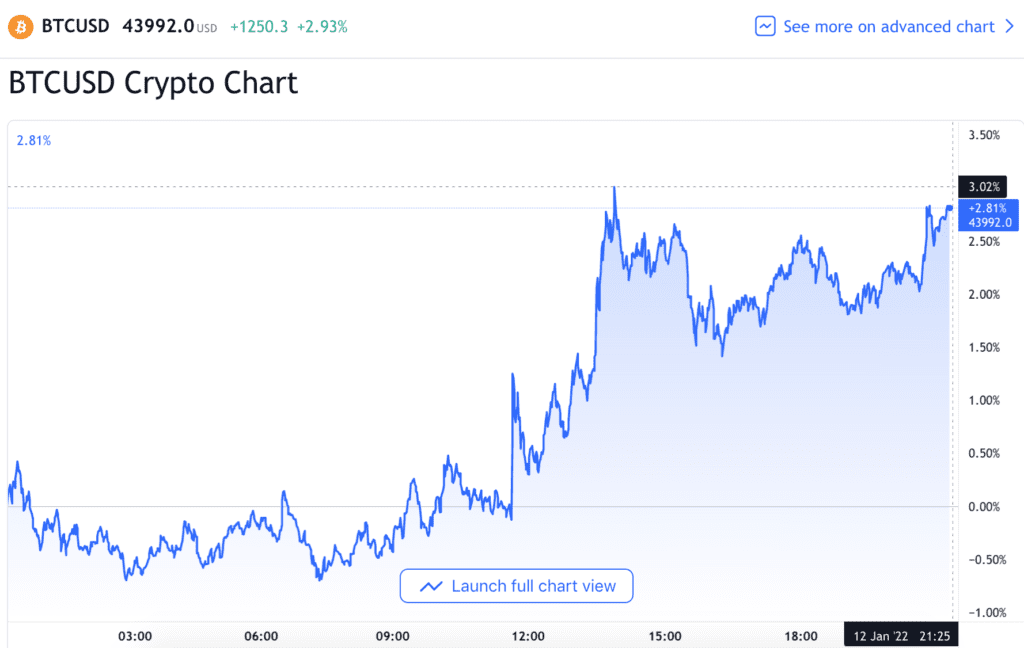The image size is (1024, 648).
Task: Select the blue 2.81% legend label
Action: tap(34, 141)
